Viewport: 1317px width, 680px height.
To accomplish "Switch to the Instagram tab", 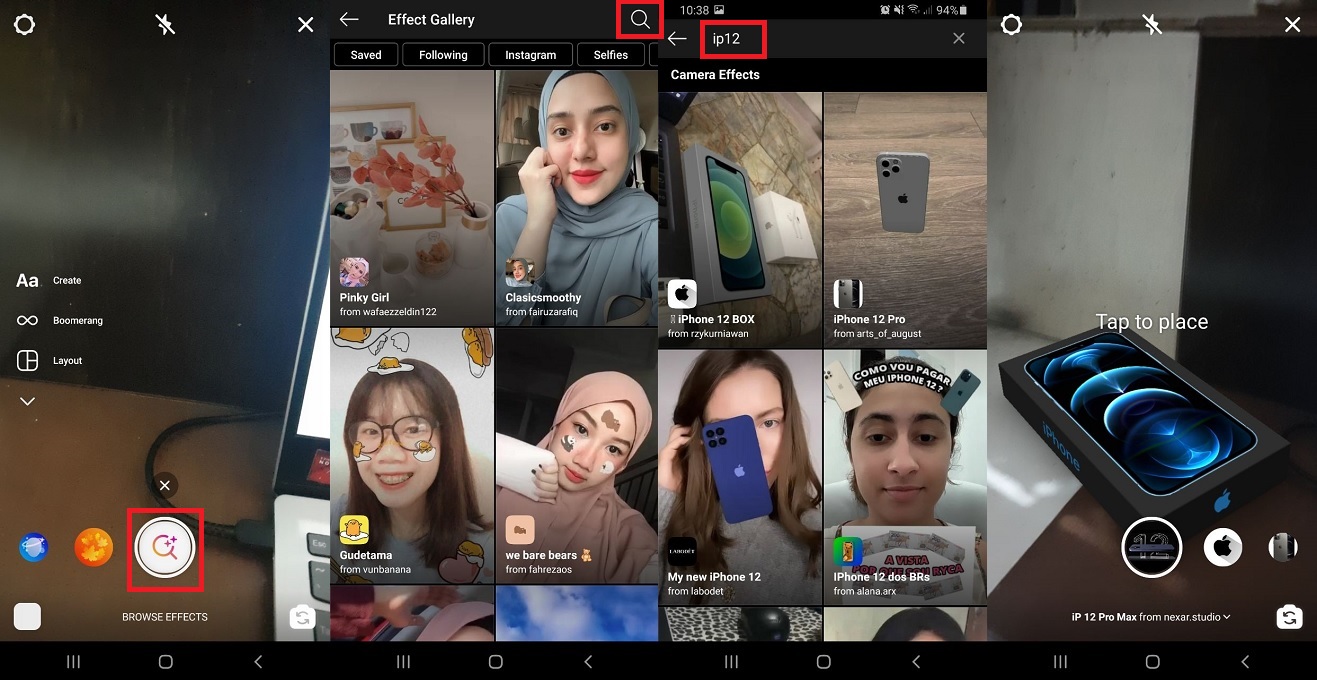I will point(530,55).
